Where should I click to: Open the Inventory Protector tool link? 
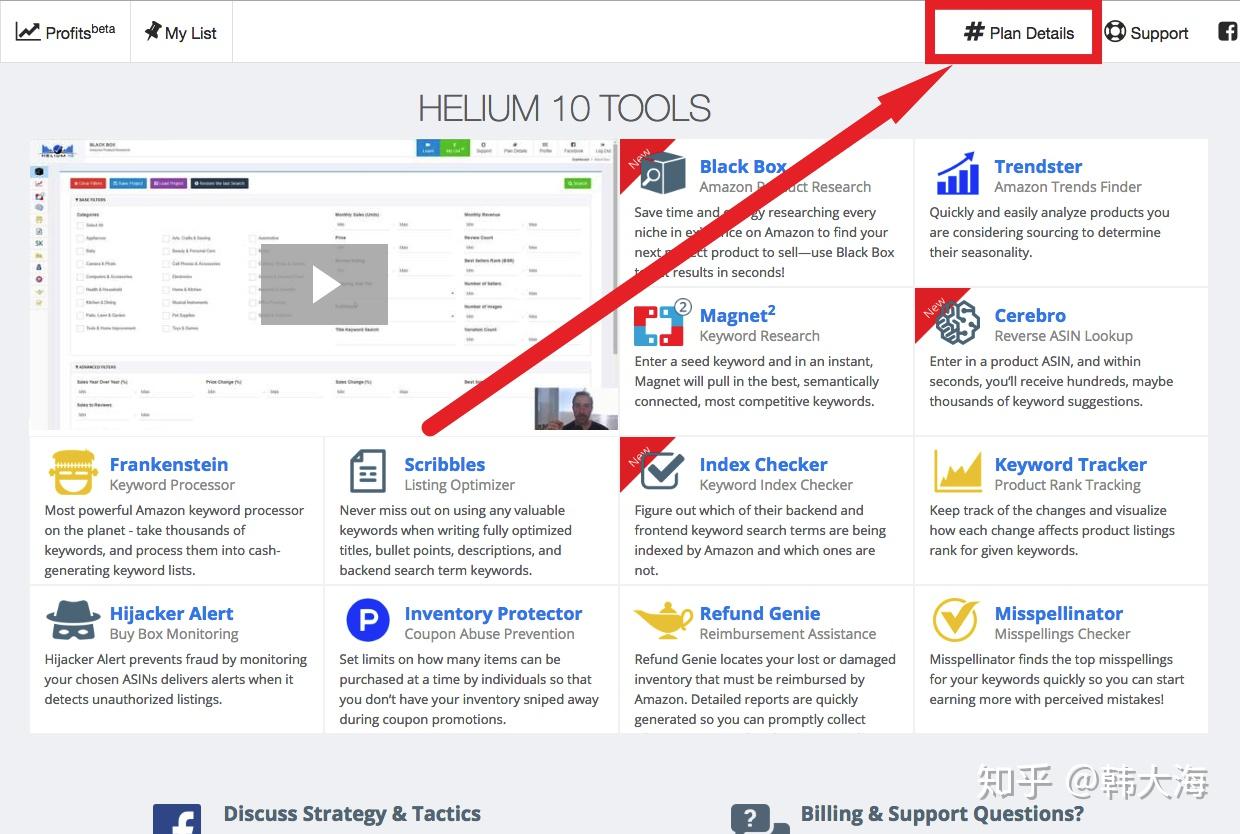tap(493, 613)
